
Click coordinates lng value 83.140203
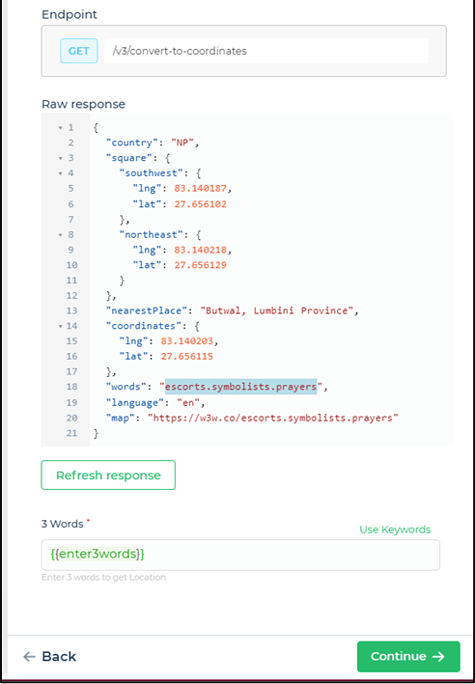(x=187, y=341)
